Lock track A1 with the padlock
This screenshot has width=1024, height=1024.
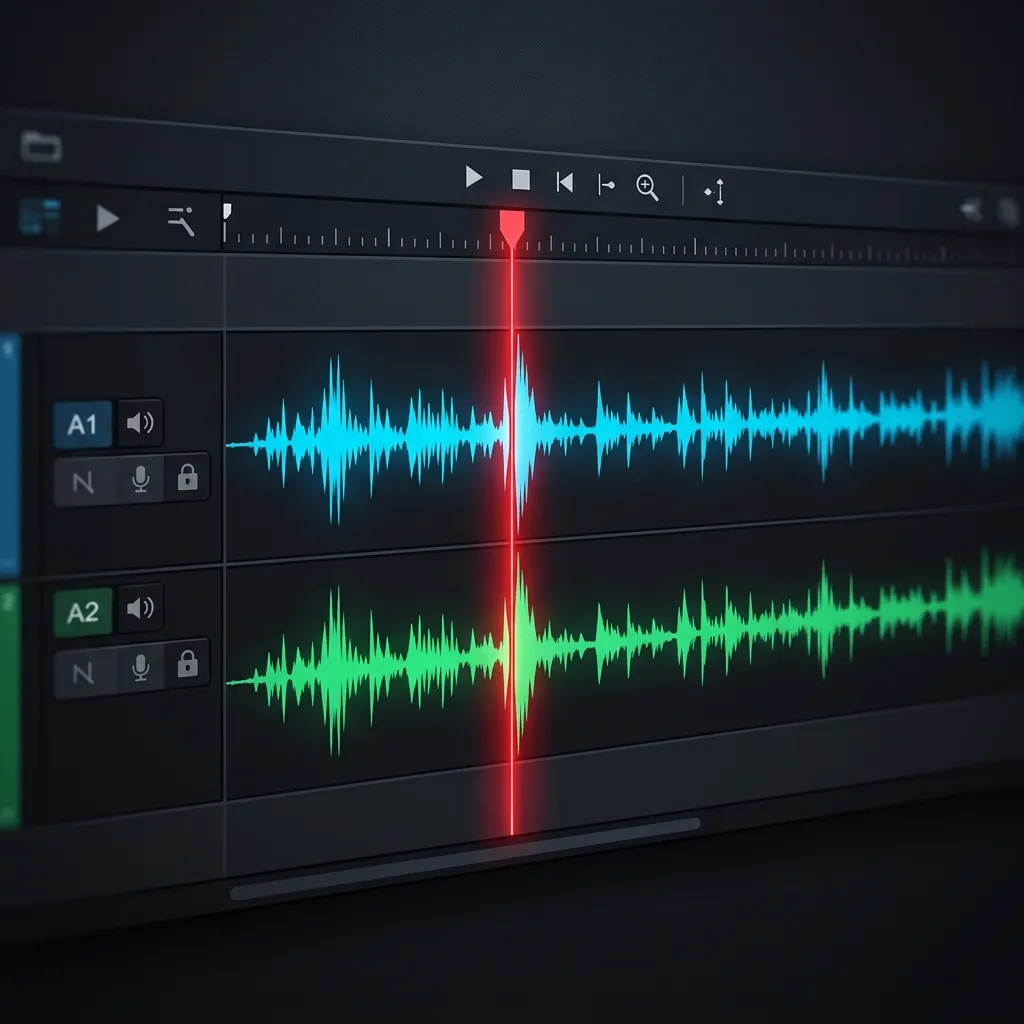(187, 477)
